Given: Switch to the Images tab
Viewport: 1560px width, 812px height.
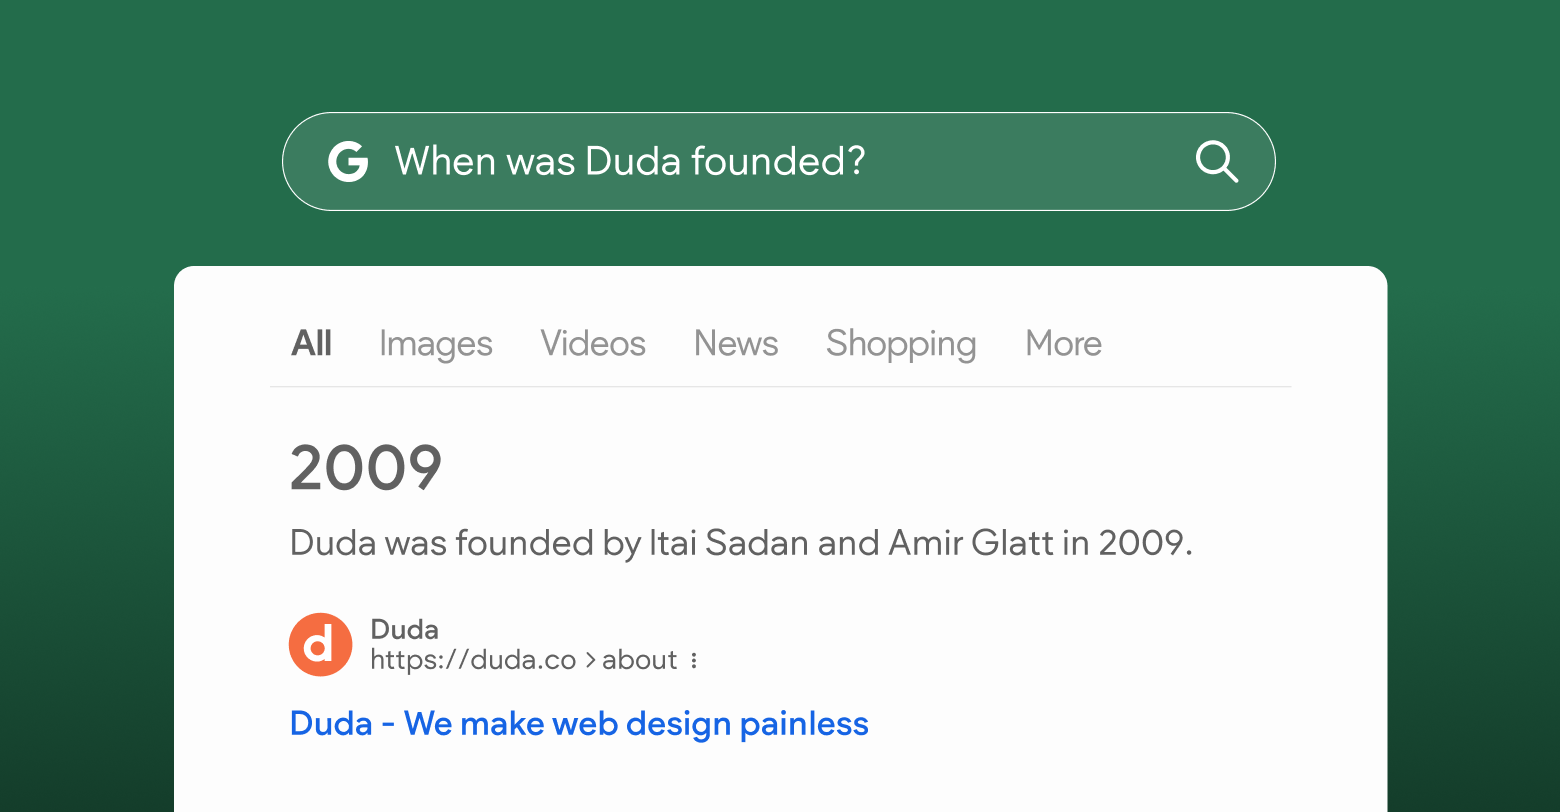Looking at the screenshot, I should [x=436, y=344].
